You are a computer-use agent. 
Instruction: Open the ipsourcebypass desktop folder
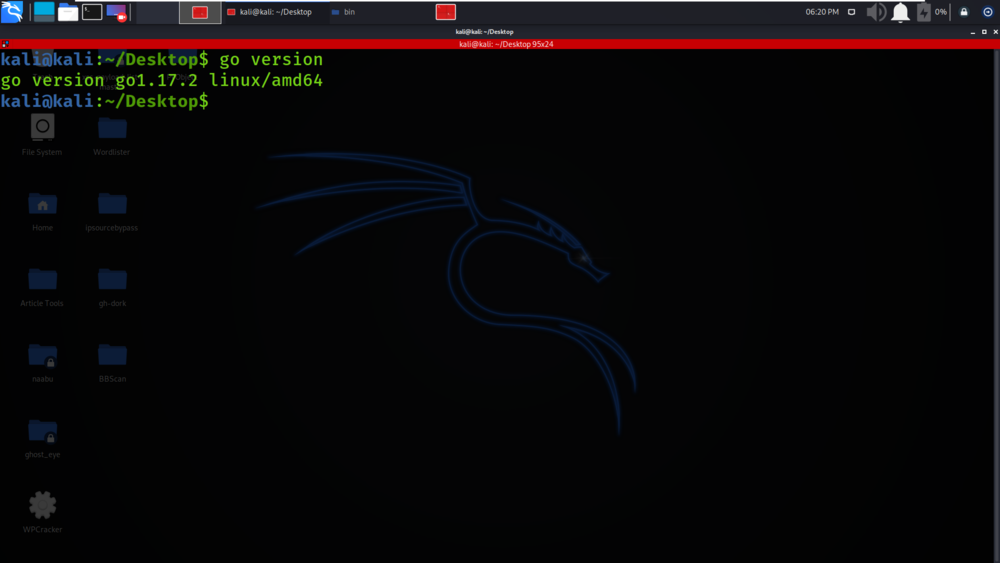(x=112, y=211)
